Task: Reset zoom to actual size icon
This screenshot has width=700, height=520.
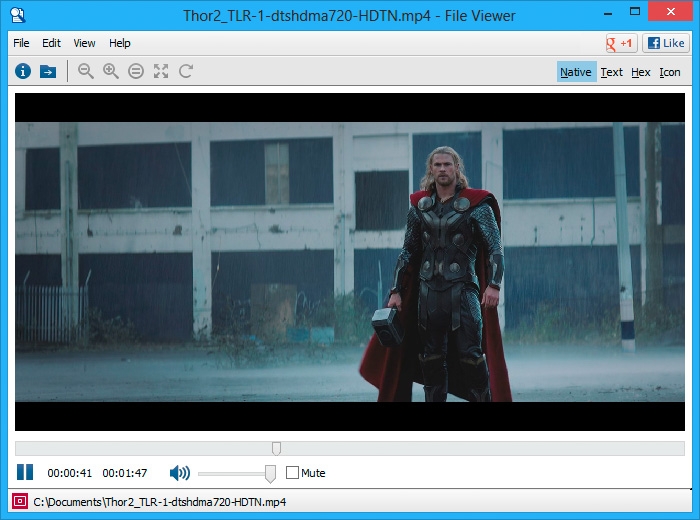Action: pyautogui.click(x=136, y=71)
